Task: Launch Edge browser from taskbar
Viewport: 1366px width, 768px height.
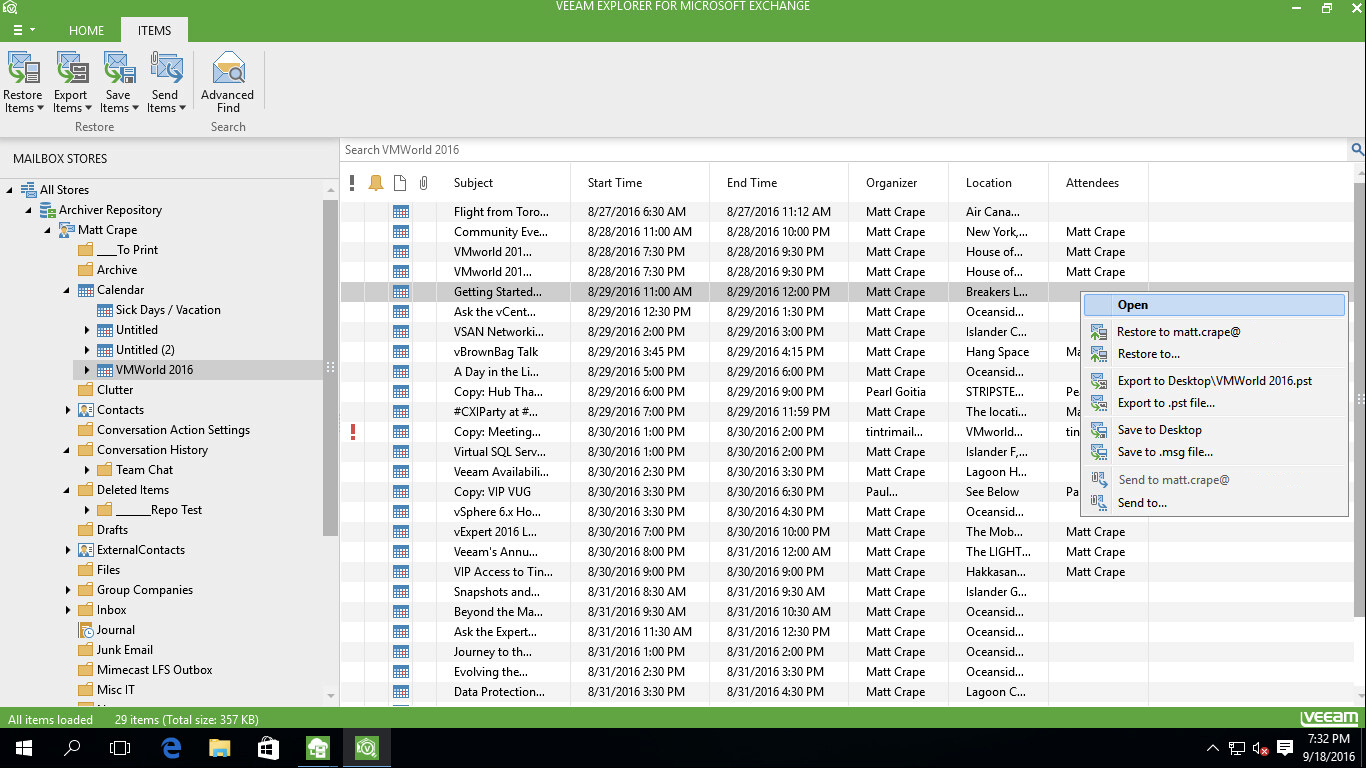Action: [x=171, y=748]
